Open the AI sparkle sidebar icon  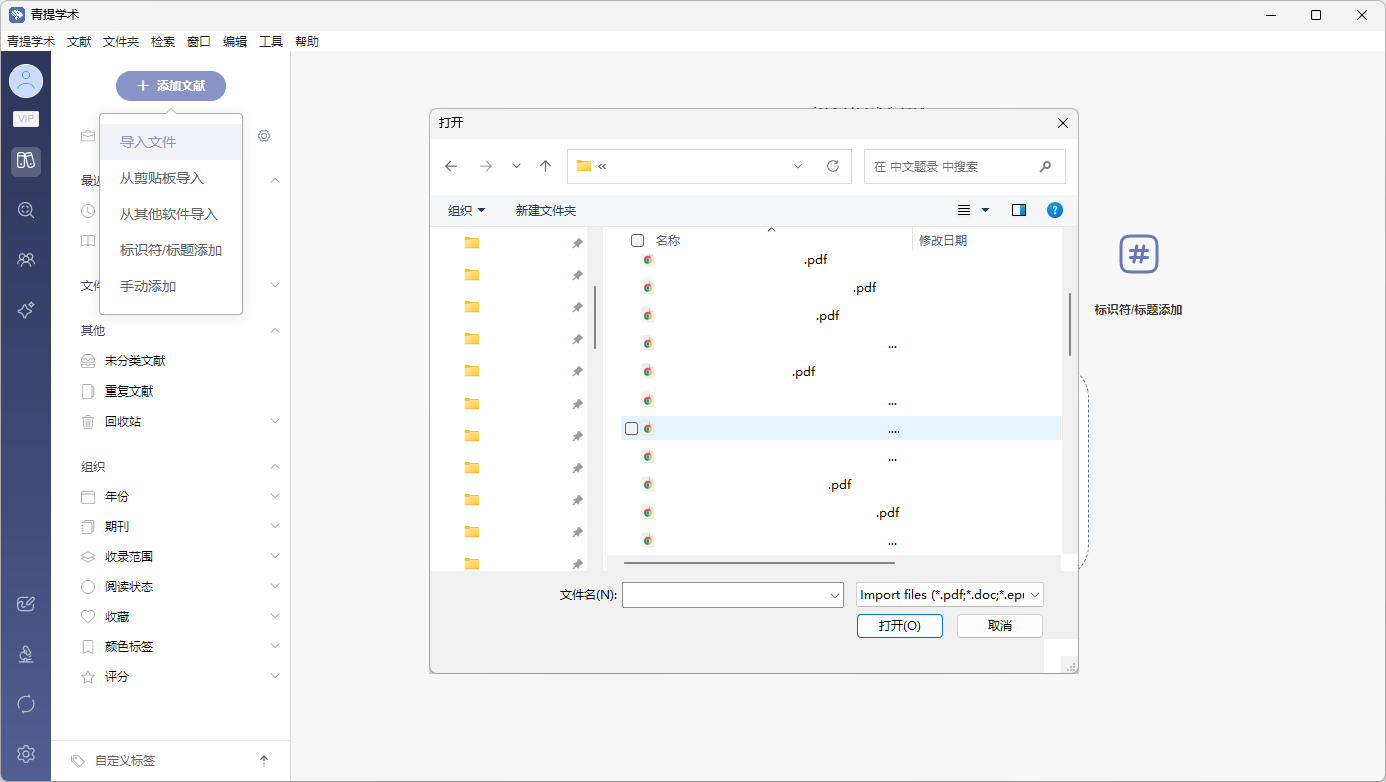pos(26,311)
